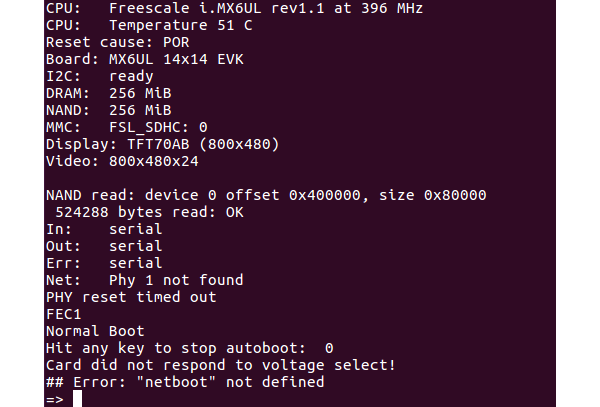The image size is (600, 407).
Task: Click the "Hit any key to stop autoboot" line
Action: tap(190, 348)
